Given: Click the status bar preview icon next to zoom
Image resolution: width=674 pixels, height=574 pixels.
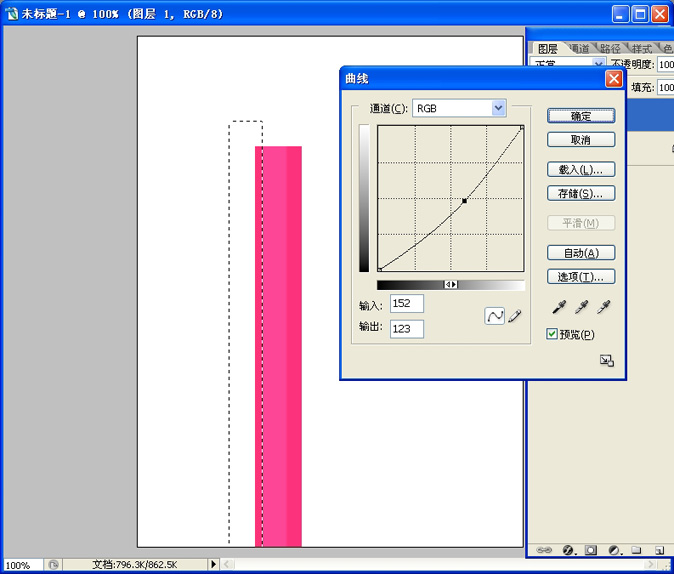Looking at the screenshot, I should [x=53, y=565].
